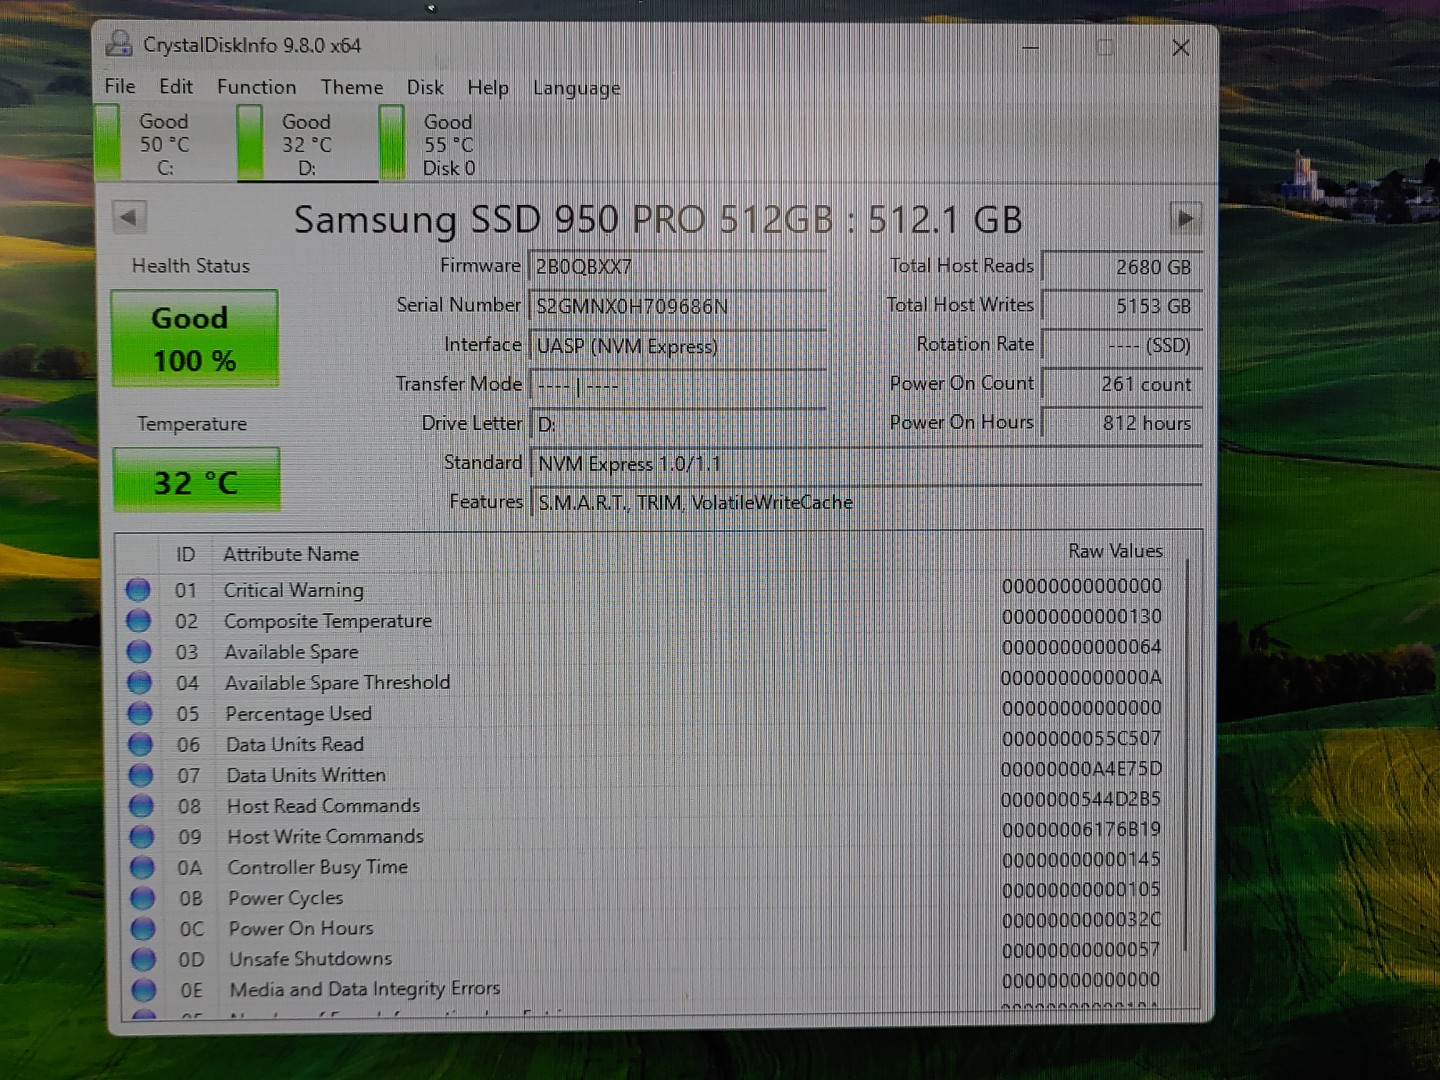Open the Theme menu

(x=352, y=87)
